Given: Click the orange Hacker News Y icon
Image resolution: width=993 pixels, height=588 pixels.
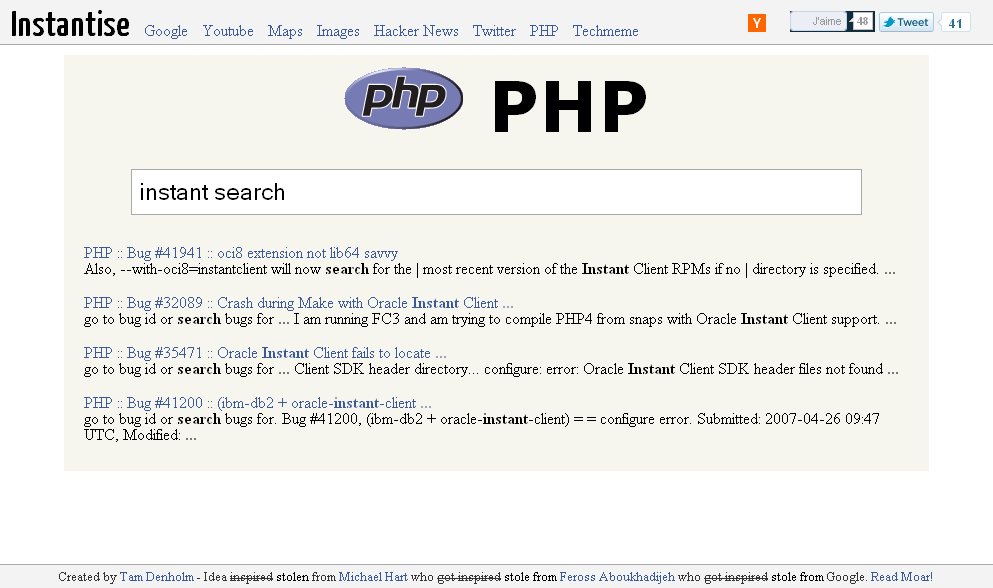Looking at the screenshot, I should tap(757, 23).
